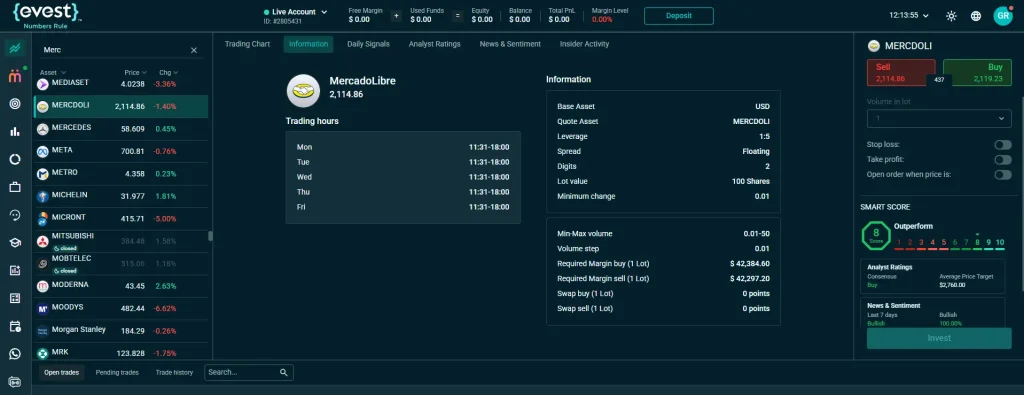Sort by the Asset column header
This screenshot has height=395, width=1024.
53,72
